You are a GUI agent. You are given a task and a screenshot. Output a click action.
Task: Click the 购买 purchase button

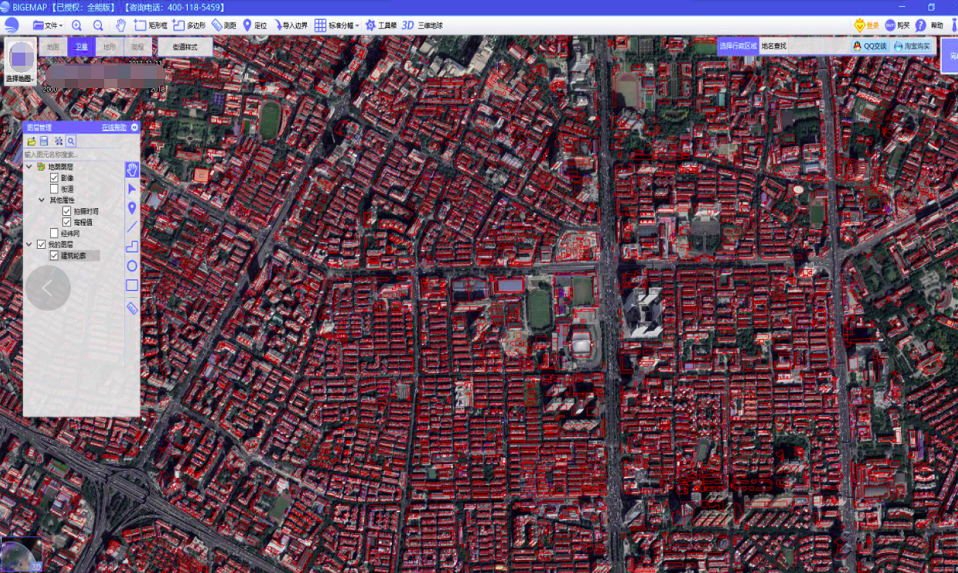coord(897,25)
